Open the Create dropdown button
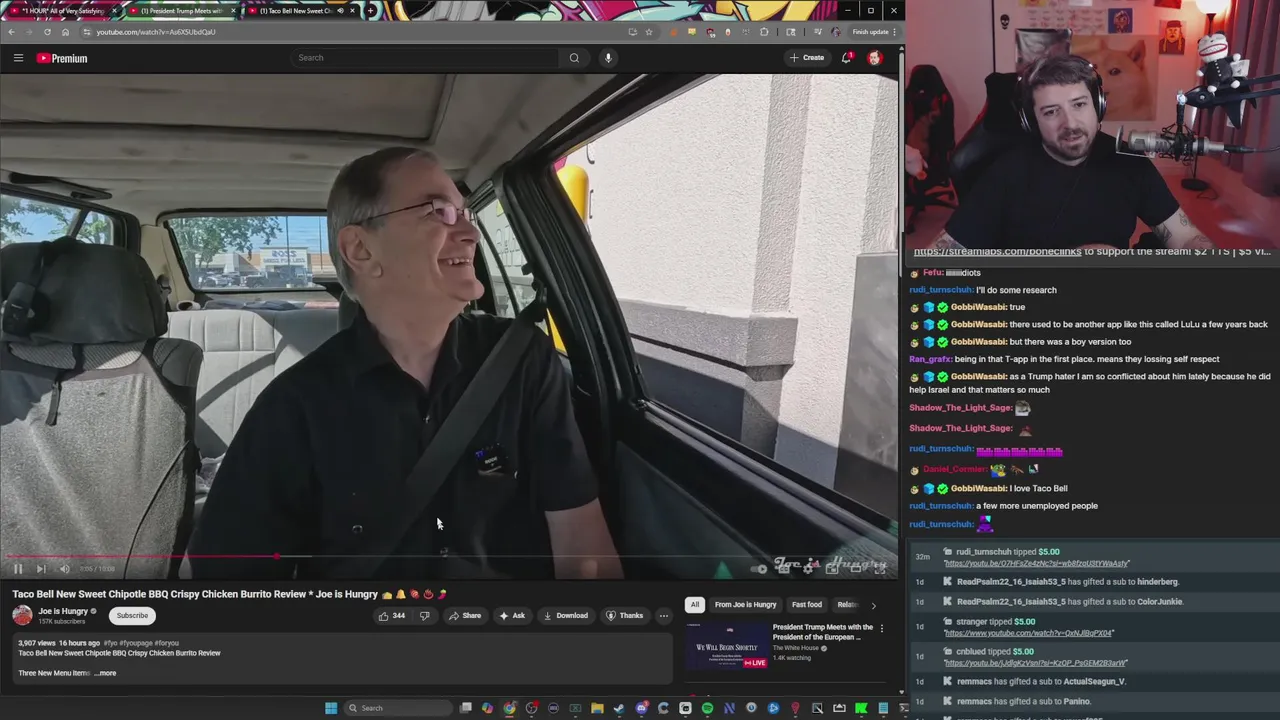The image size is (1280, 720). (807, 58)
